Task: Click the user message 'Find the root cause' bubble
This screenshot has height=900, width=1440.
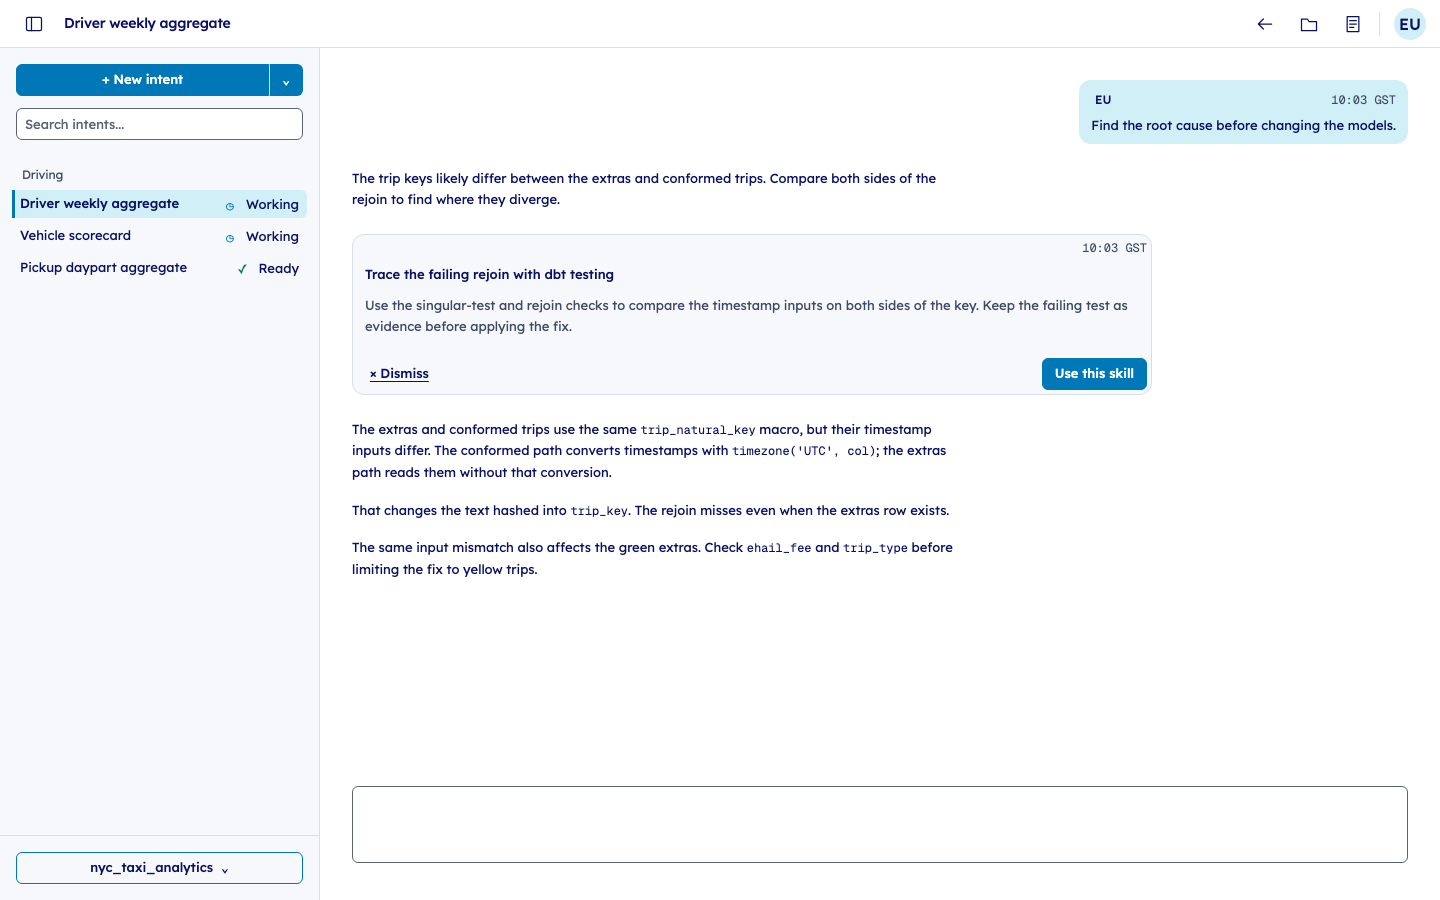Action: 1243,112
